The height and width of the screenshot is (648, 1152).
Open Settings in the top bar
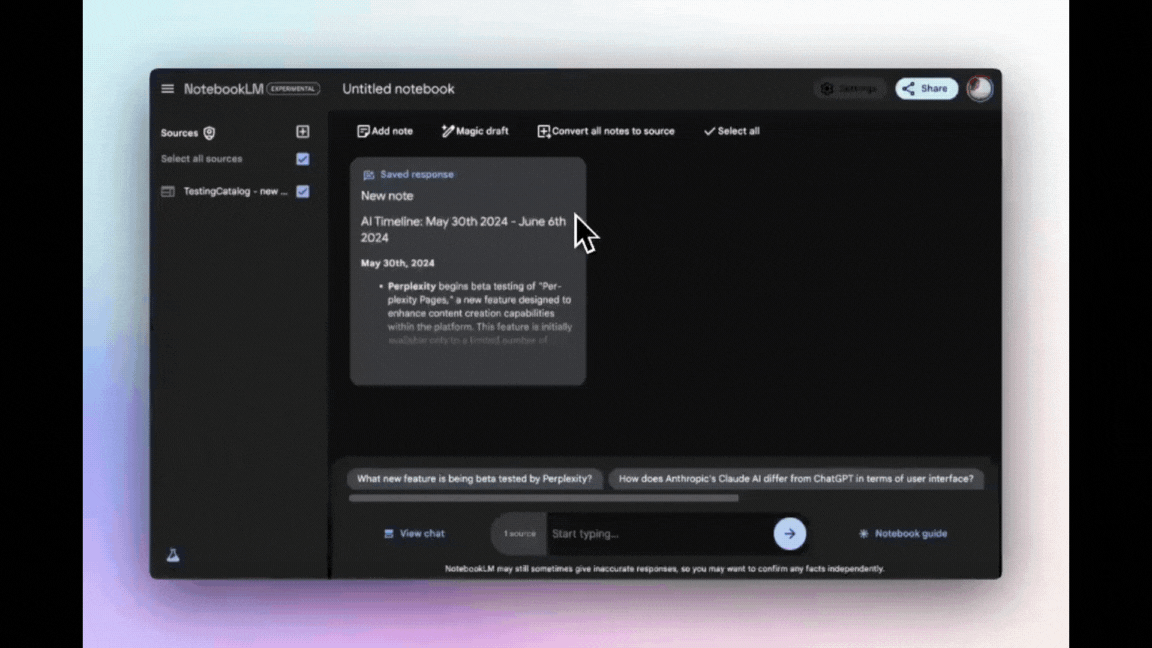(x=849, y=89)
